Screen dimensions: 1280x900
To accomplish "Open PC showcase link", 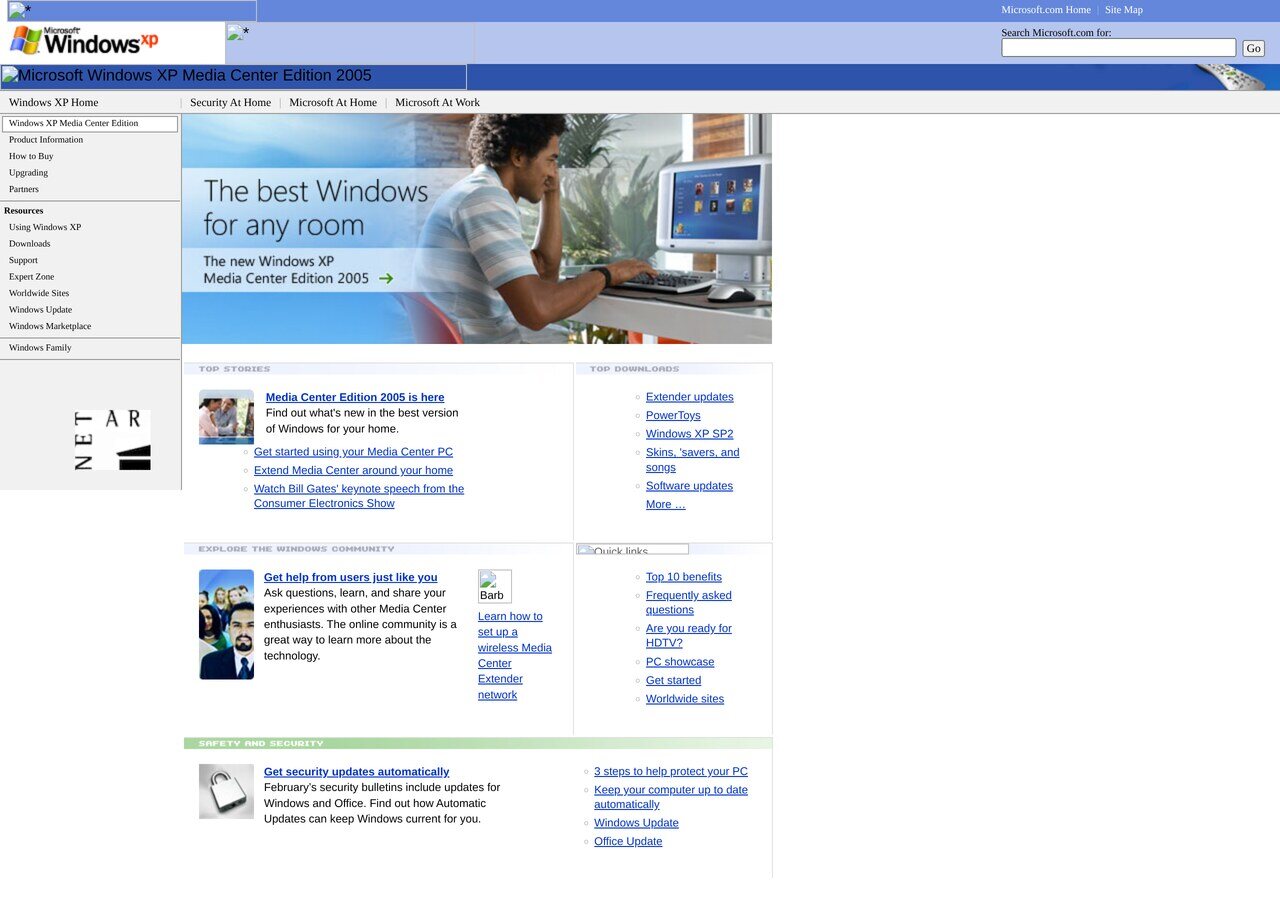I will click(x=680, y=662).
